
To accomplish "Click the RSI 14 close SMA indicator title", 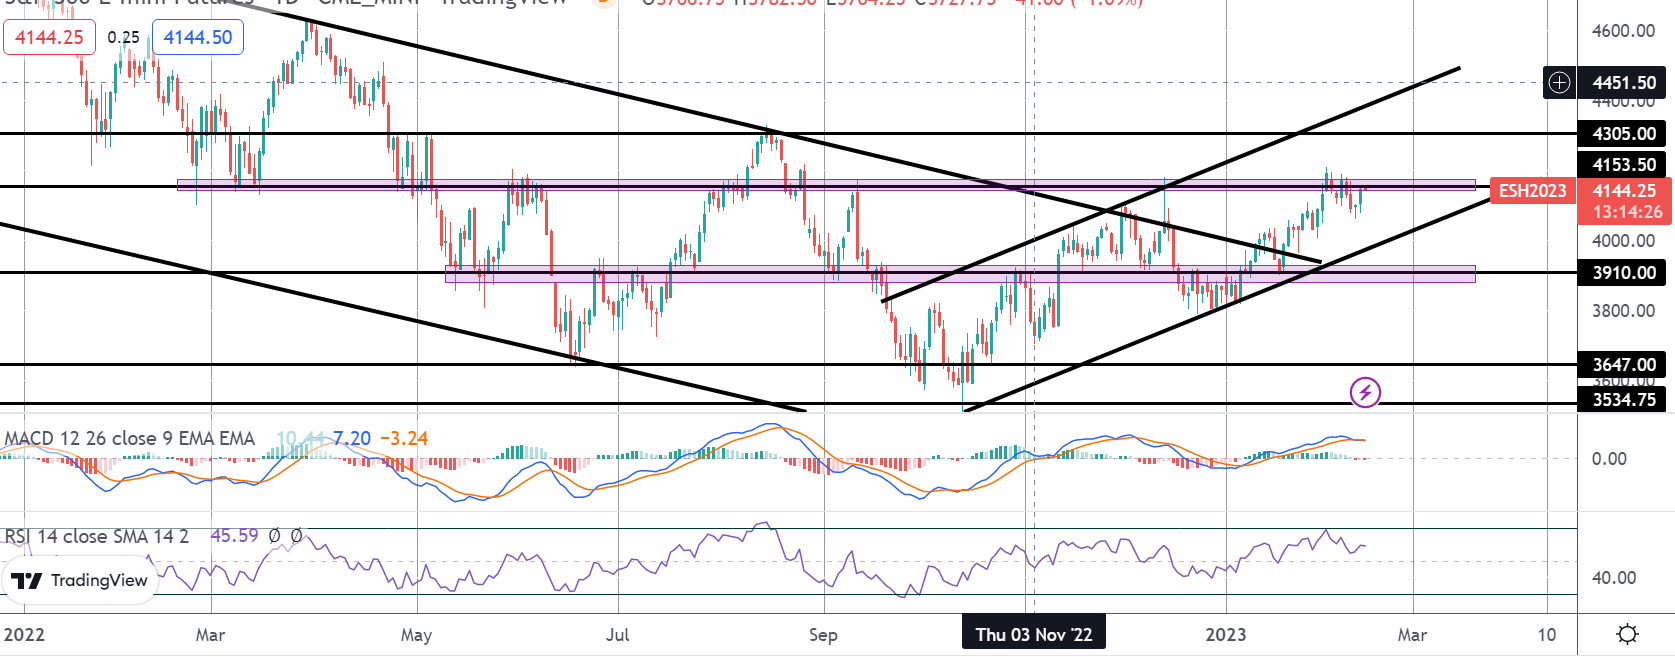I will pos(96,536).
